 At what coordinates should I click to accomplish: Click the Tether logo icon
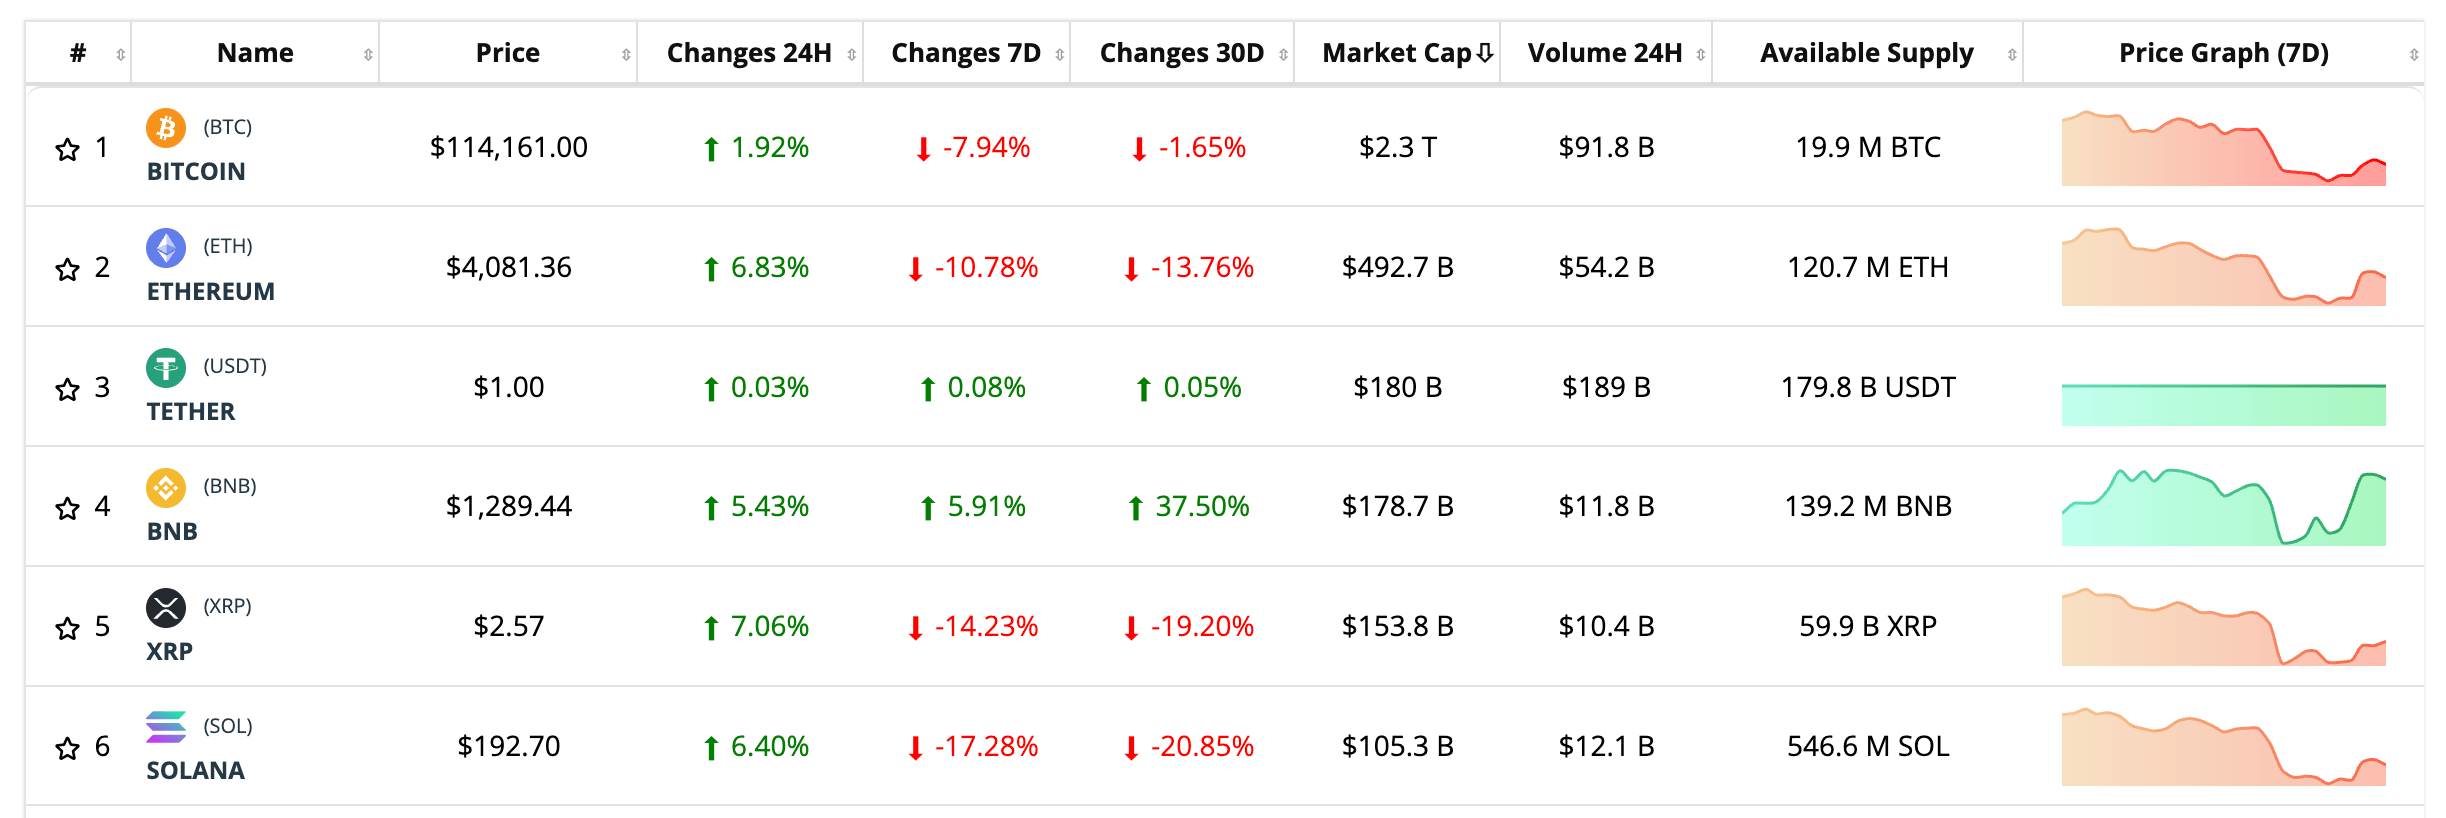[x=166, y=367]
